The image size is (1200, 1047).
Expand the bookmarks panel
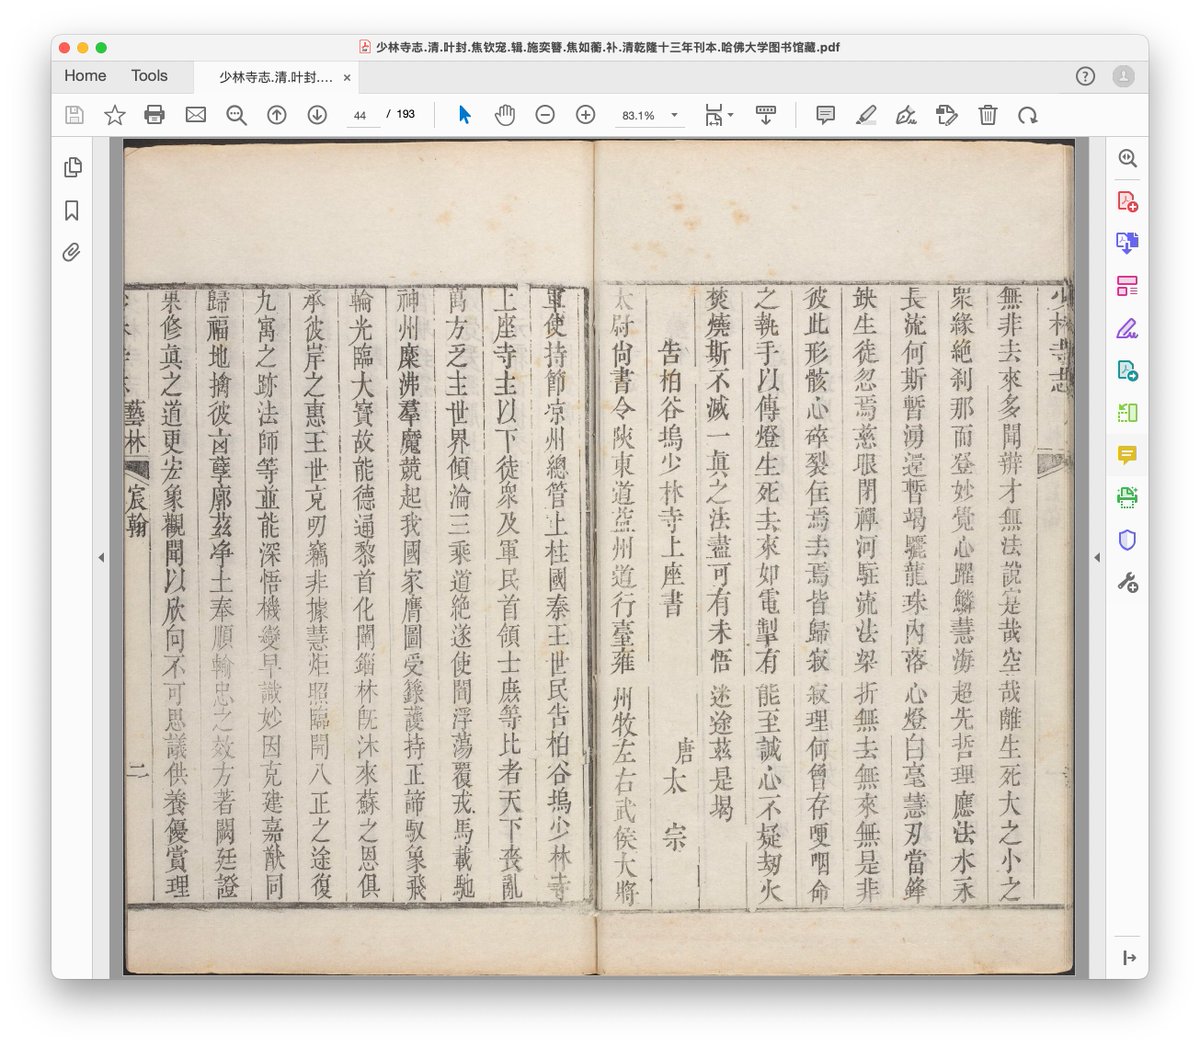[71, 210]
